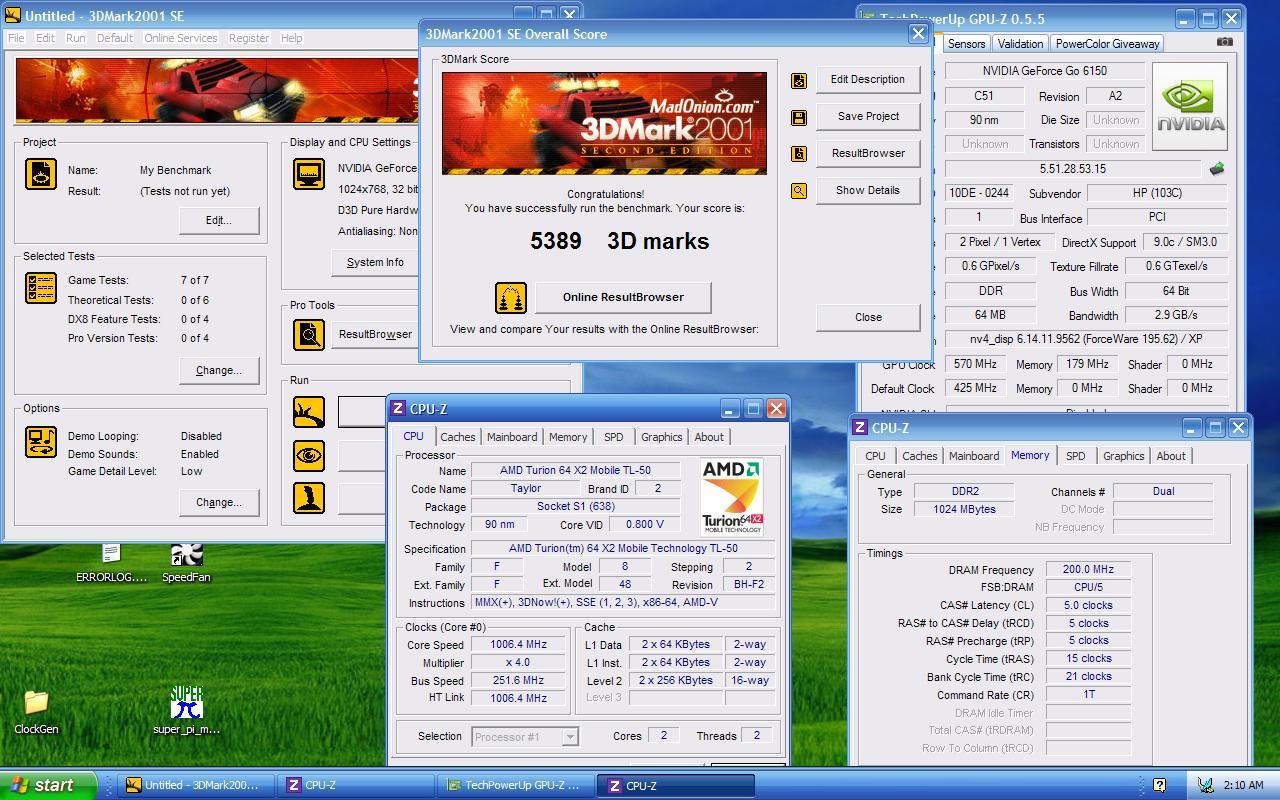The width and height of the screenshot is (1280, 800).
Task: Click the Save Project button
Action: (868, 117)
